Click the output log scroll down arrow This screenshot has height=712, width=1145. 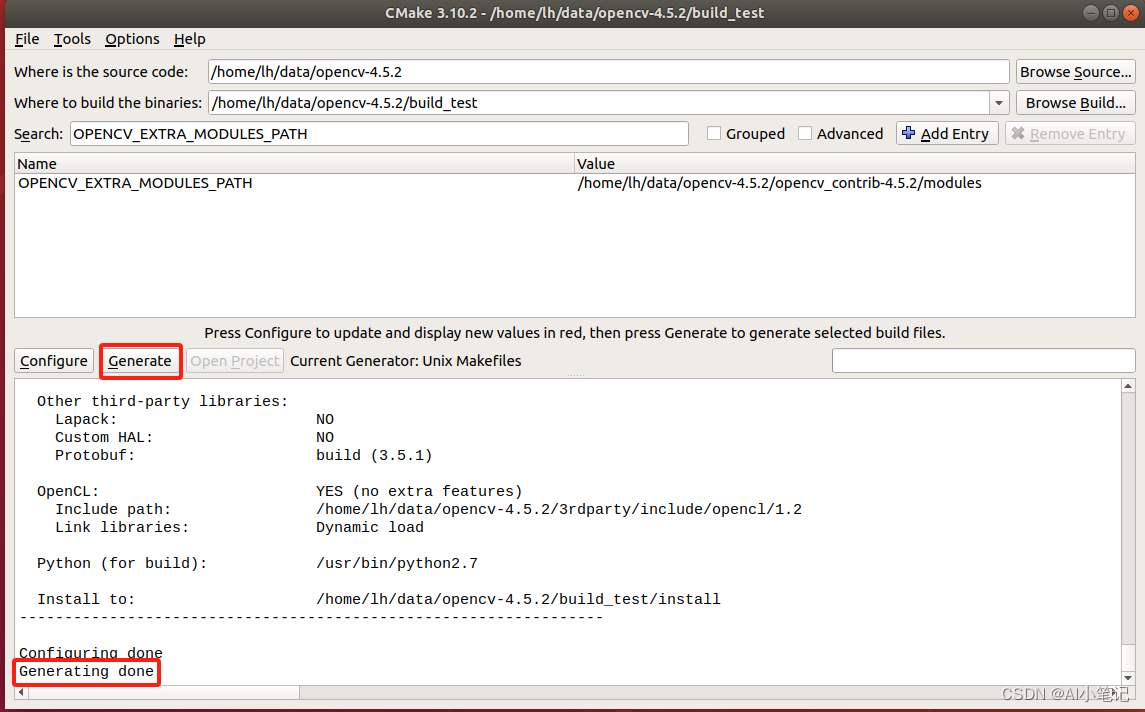coord(1128,677)
